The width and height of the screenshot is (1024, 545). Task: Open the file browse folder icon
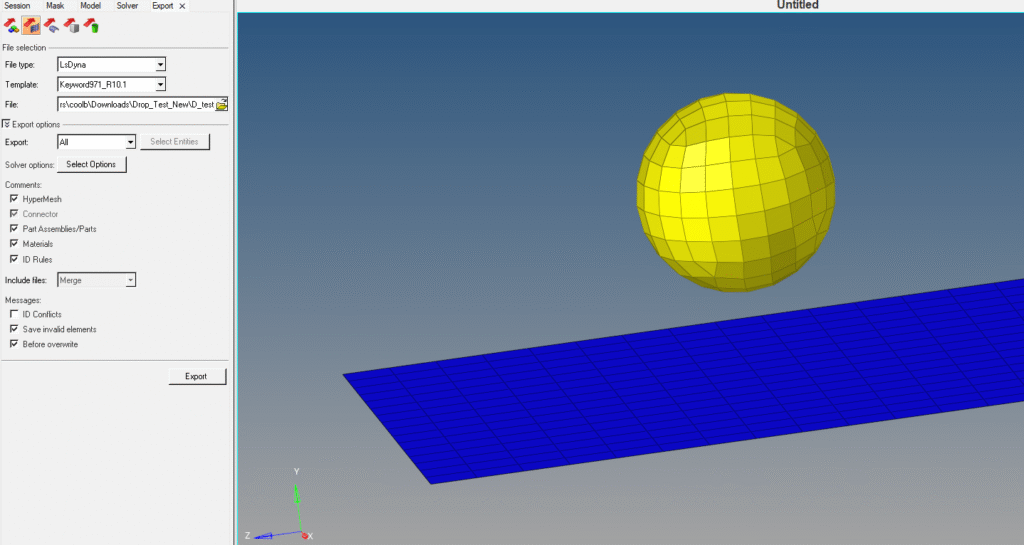222,104
